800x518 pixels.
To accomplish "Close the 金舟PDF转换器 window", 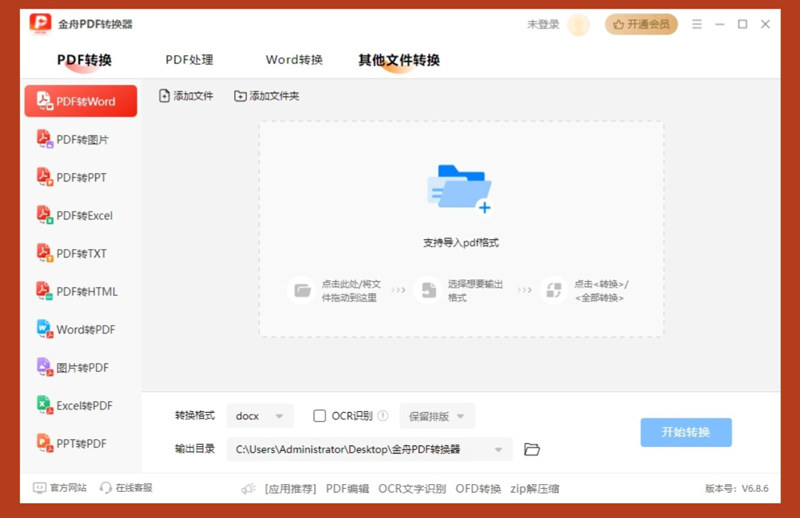I will tap(765, 24).
